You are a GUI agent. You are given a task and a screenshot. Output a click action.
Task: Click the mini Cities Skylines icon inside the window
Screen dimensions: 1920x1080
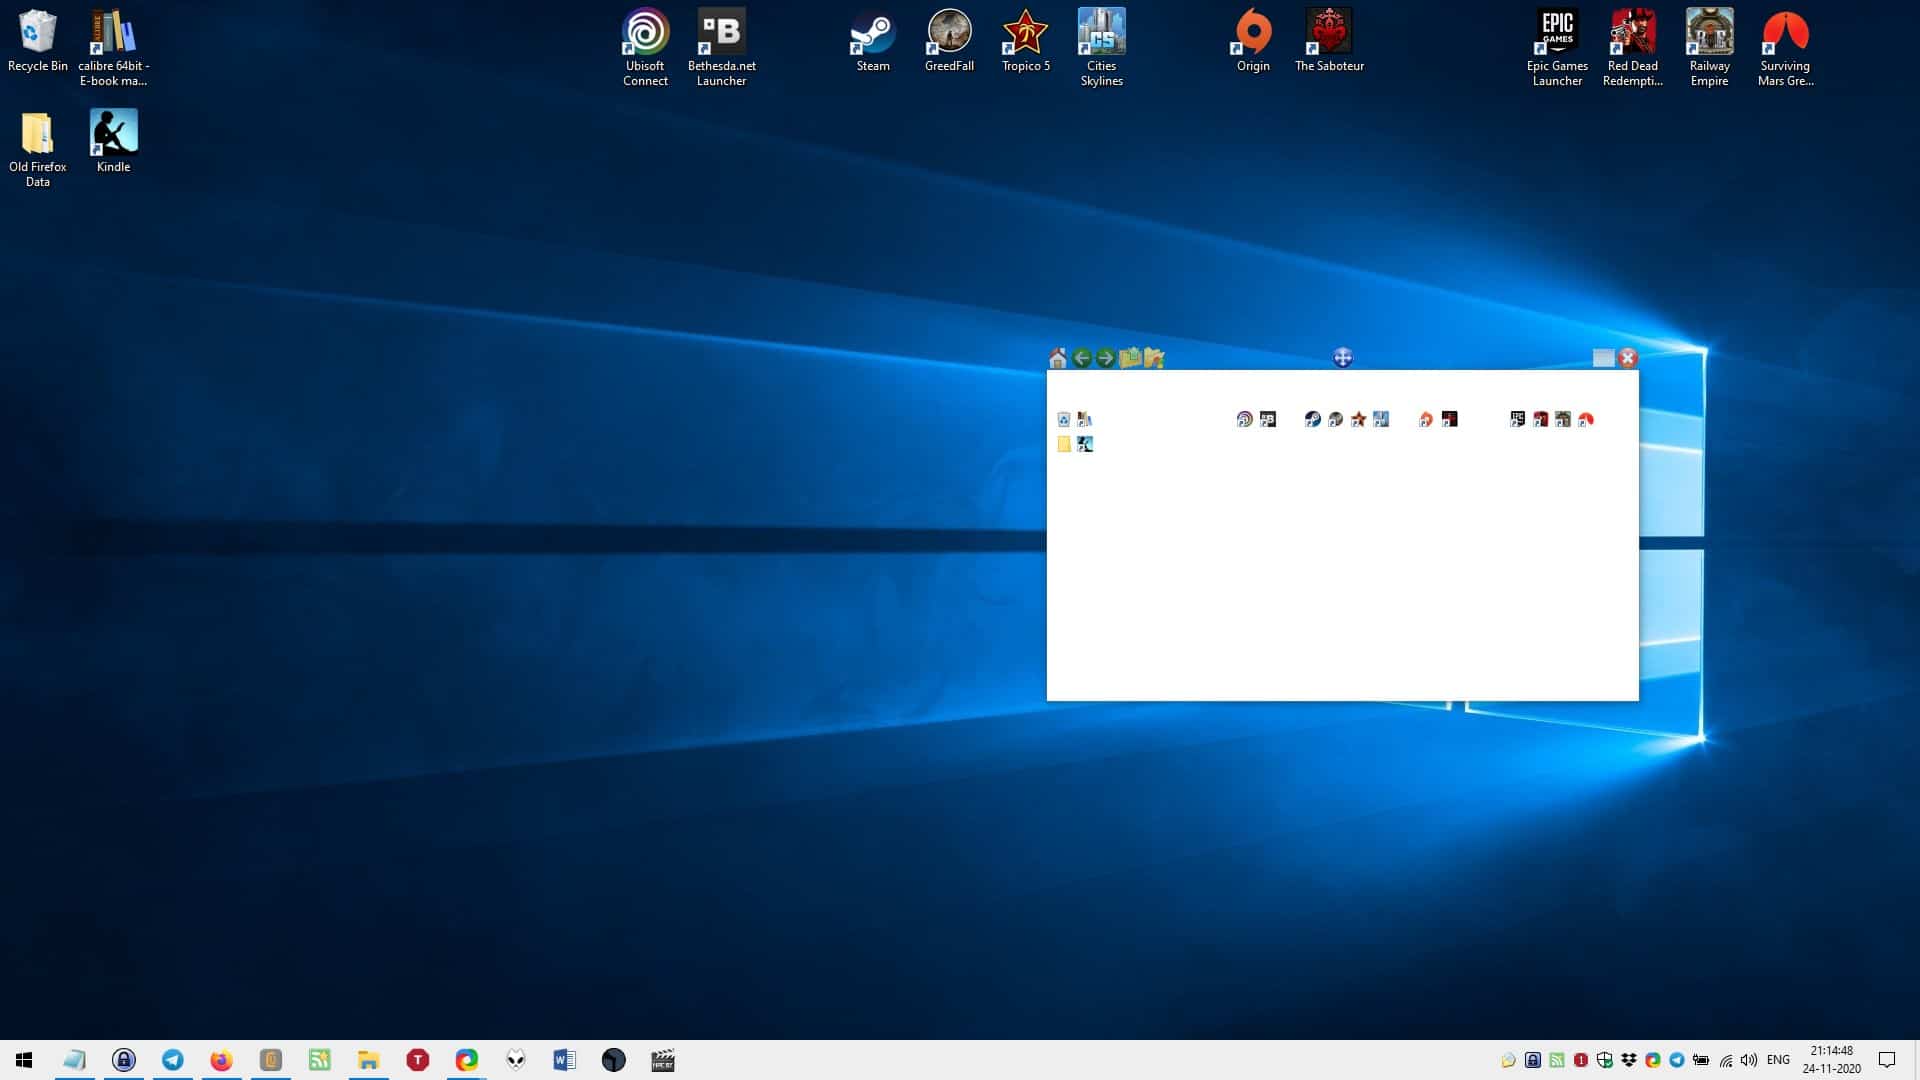(1381, 420)
